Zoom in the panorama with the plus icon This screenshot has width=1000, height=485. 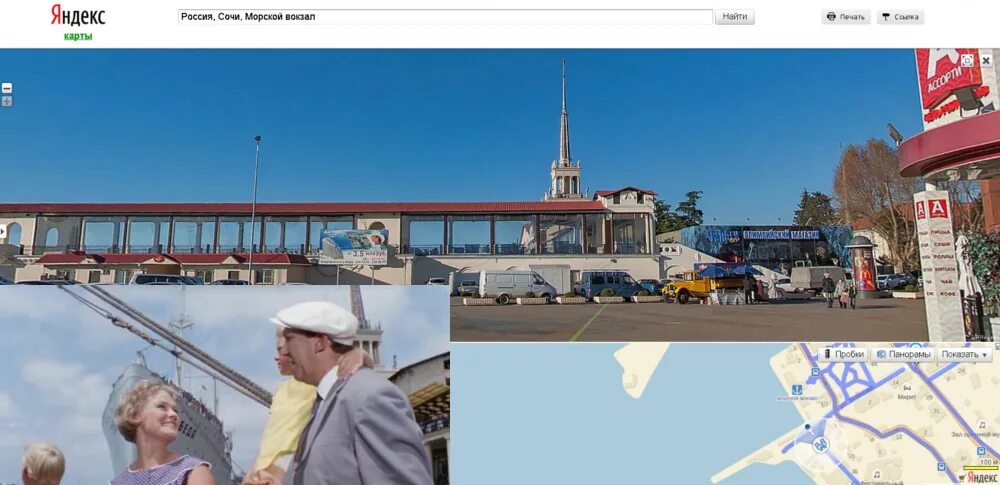(7, 101)
